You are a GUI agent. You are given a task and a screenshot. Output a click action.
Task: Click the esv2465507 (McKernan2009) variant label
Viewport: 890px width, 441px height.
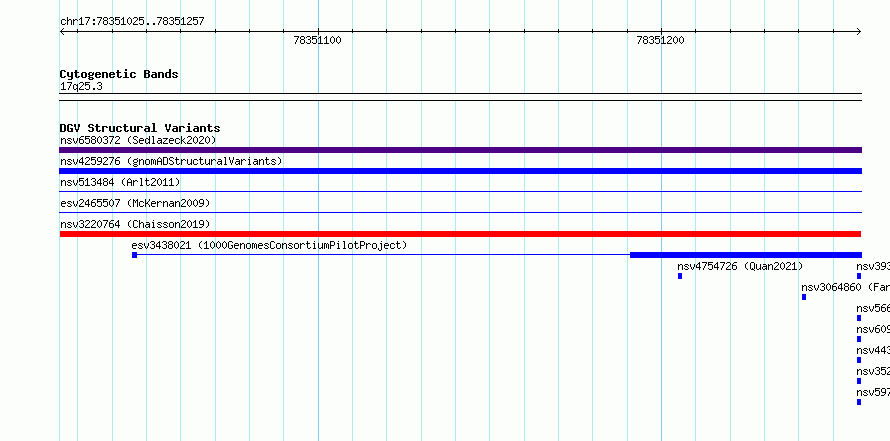[135, 203]
